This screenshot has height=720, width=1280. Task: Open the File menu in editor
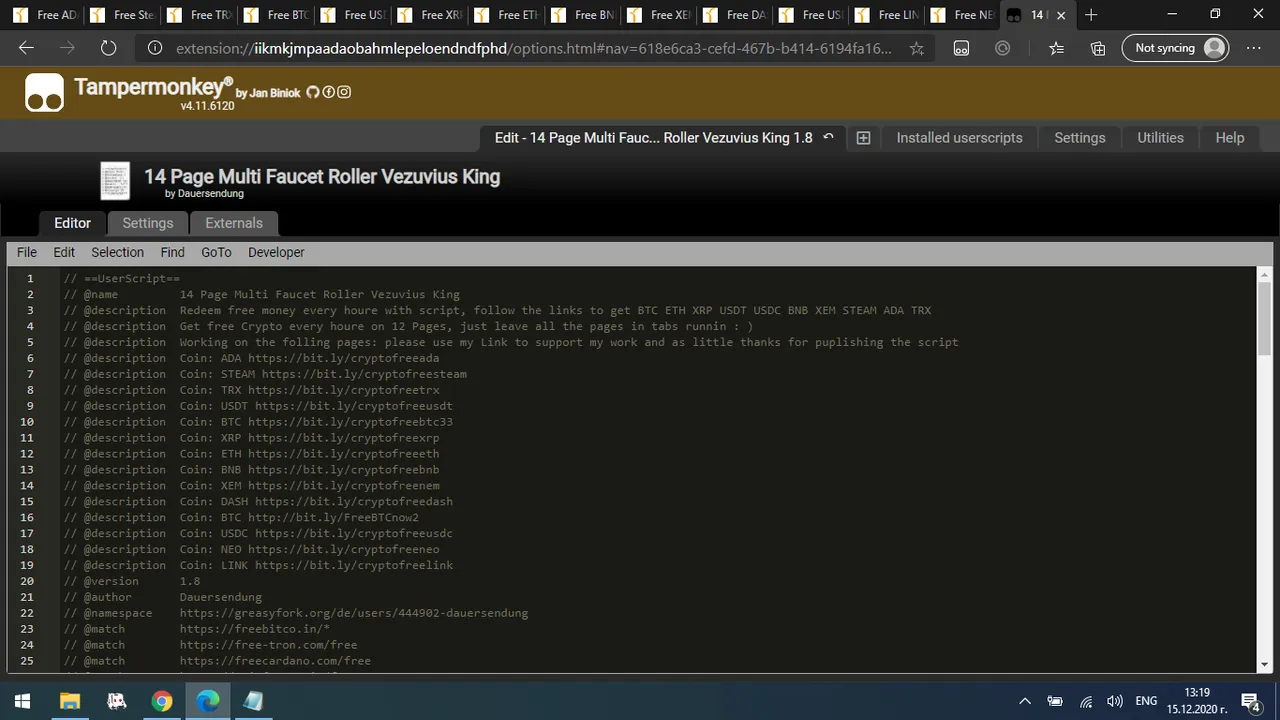[x=27, y=252]
